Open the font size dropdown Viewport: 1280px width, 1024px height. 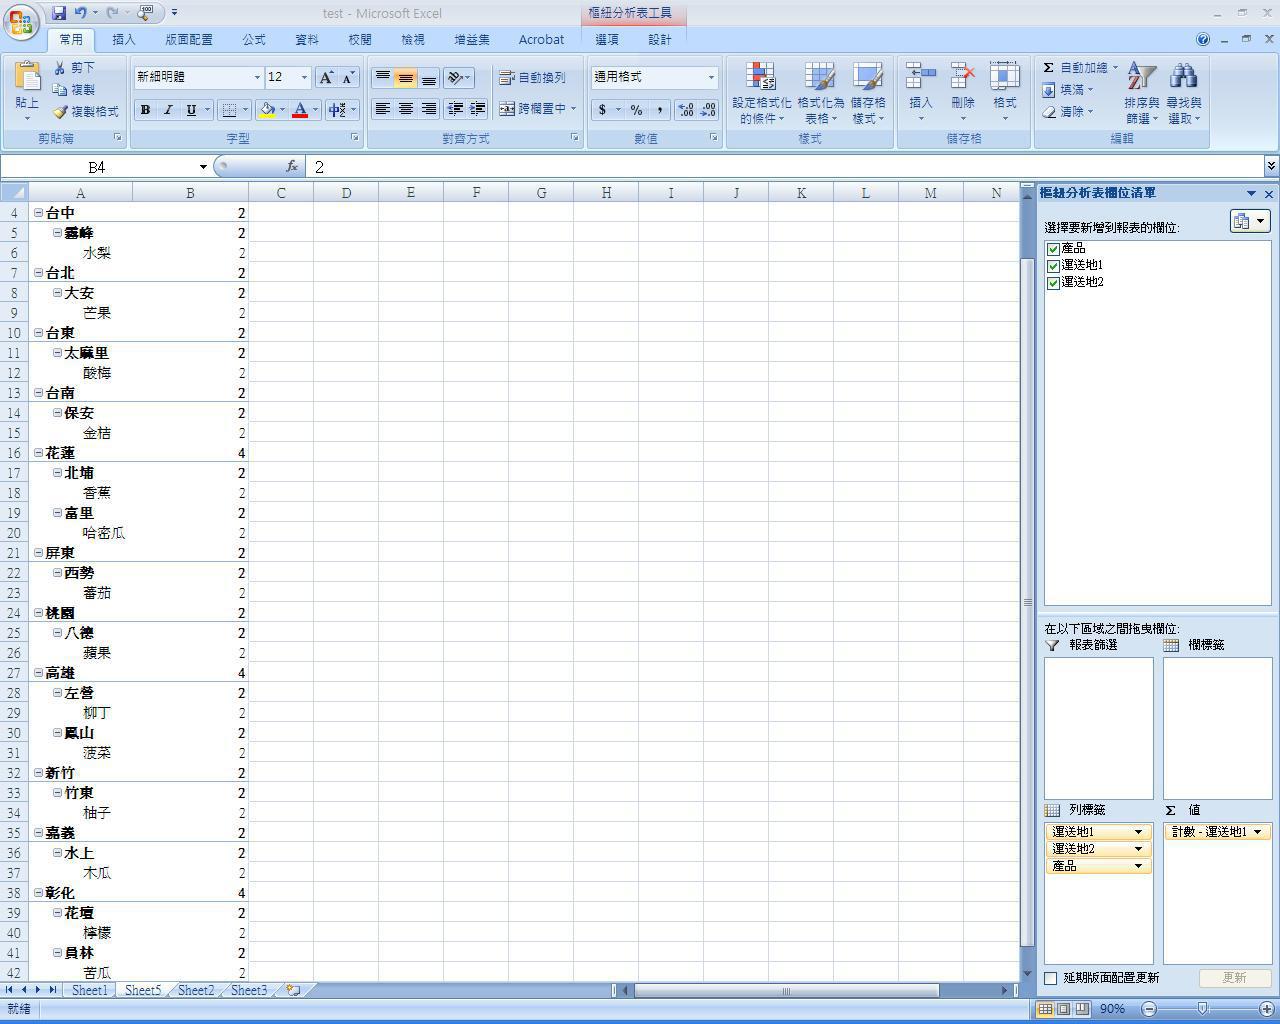pos(304,77)
